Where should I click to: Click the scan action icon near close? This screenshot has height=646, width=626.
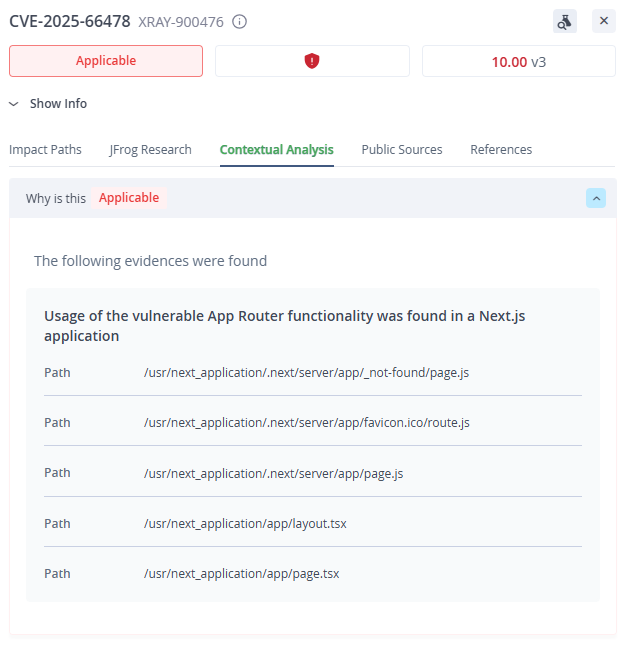(x=565, y=21)
